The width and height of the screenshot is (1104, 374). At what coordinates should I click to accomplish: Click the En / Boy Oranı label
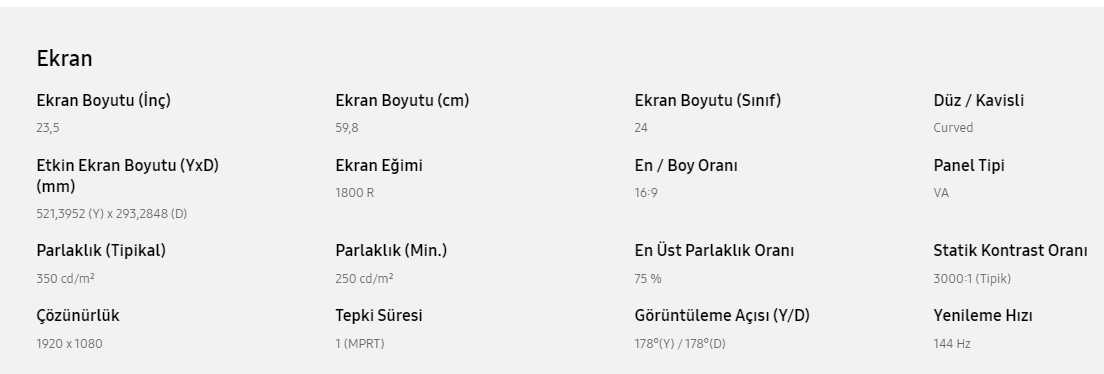click(686, 166)
